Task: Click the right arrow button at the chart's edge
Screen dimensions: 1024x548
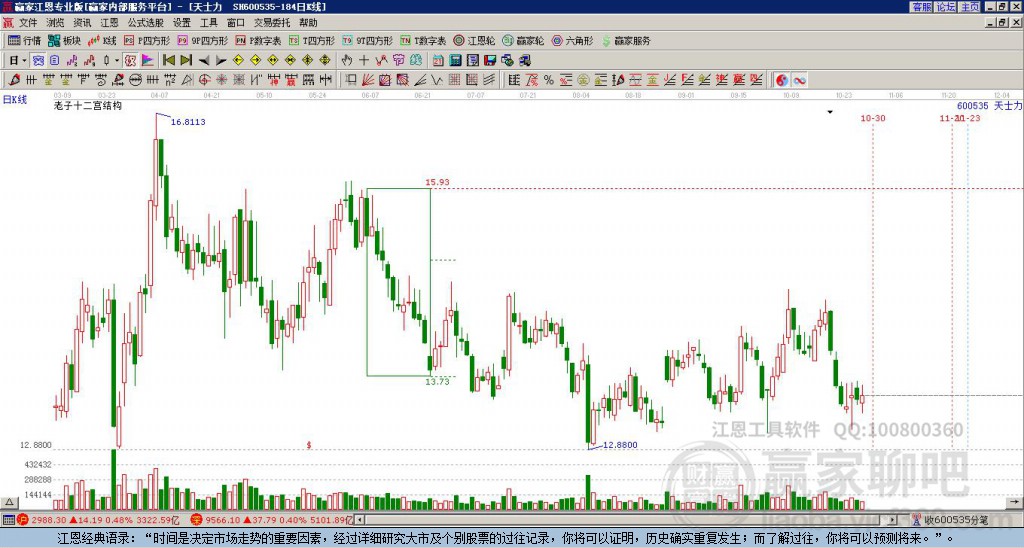Action: (1015, 502)
